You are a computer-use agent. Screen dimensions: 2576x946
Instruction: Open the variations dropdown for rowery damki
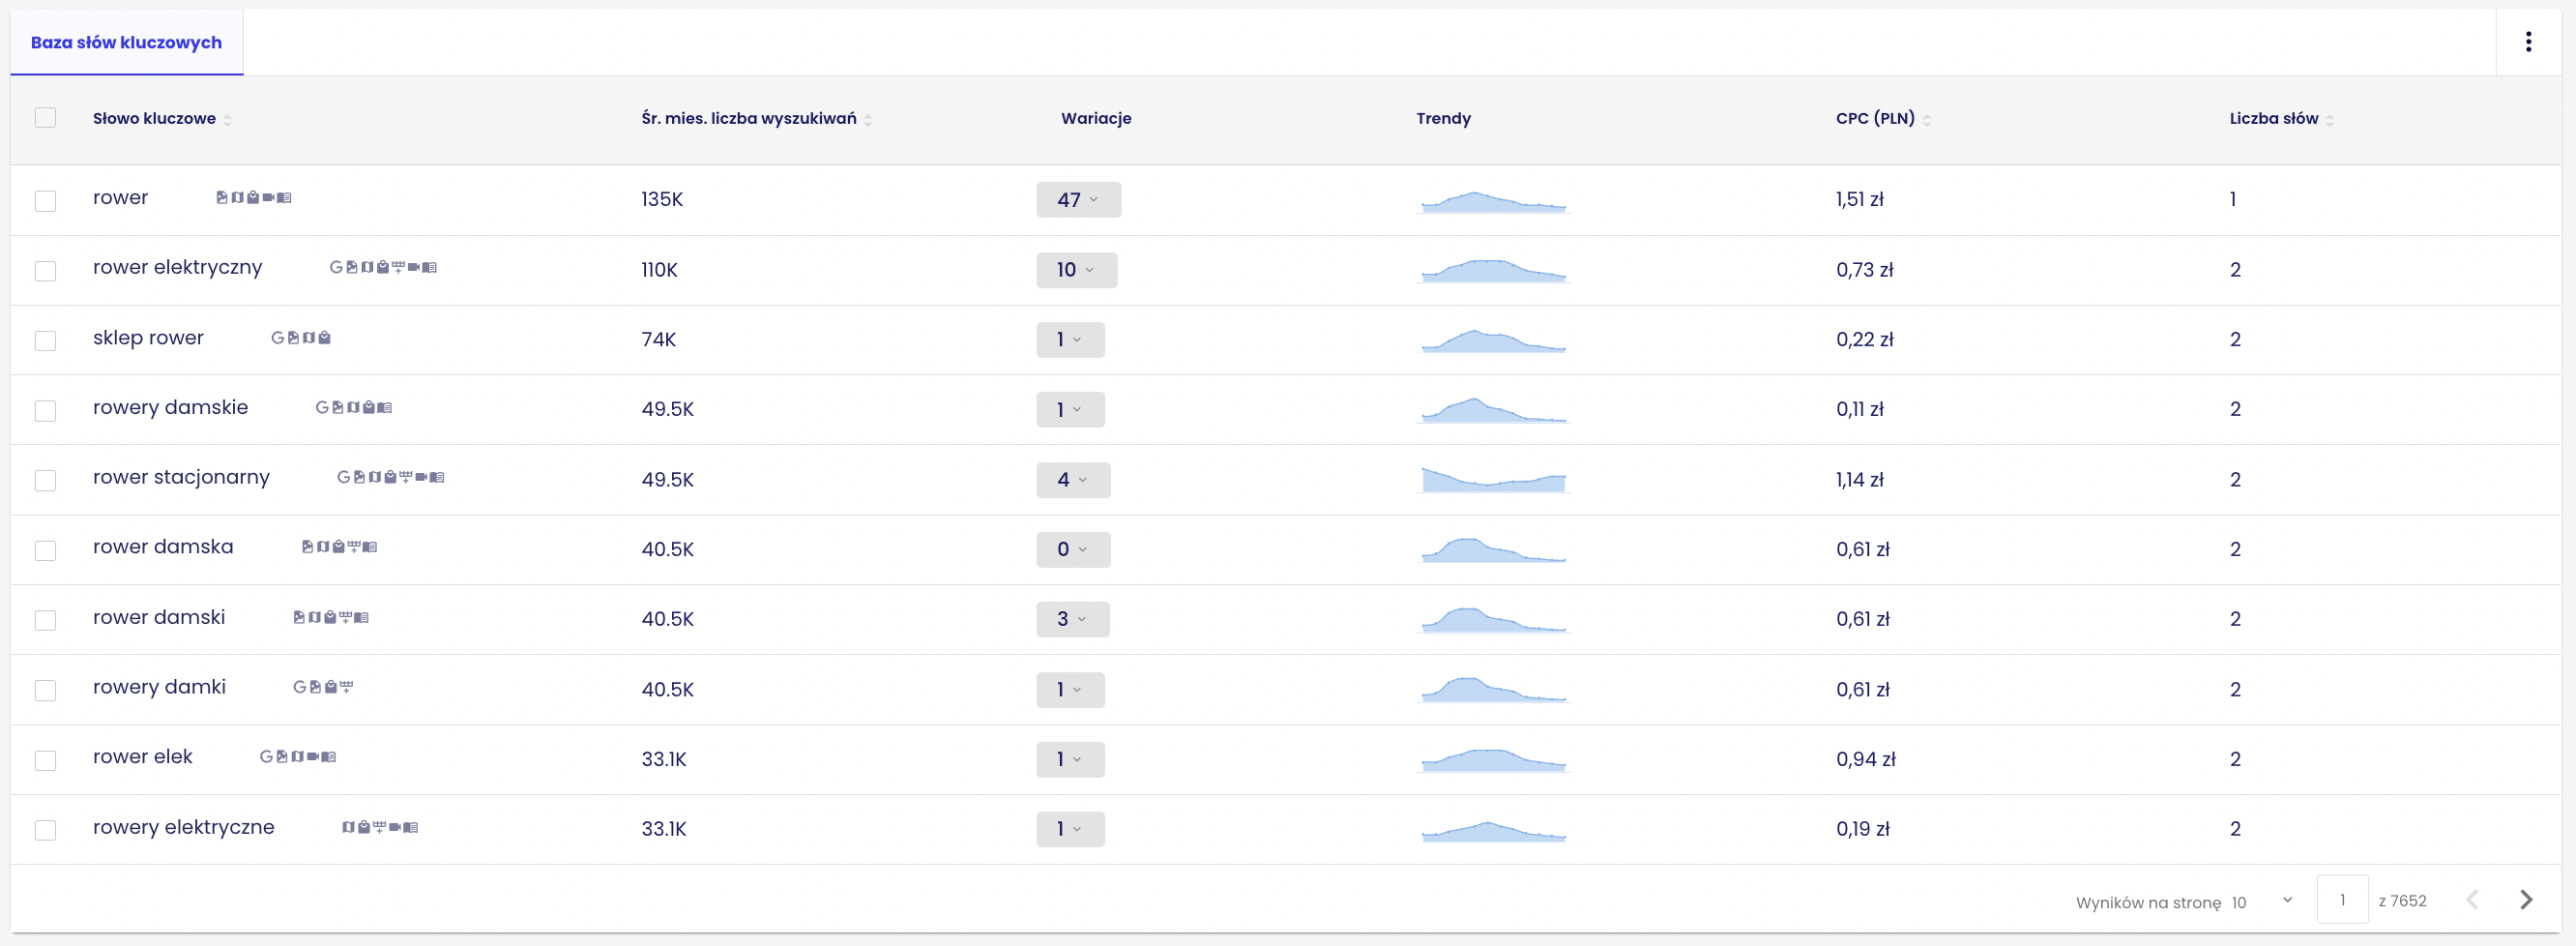(1070, 689)
